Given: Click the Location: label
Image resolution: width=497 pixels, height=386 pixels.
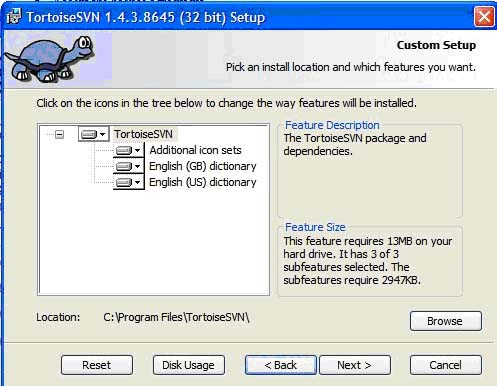Looking at the screenshot, I should [x=58, y=317].
